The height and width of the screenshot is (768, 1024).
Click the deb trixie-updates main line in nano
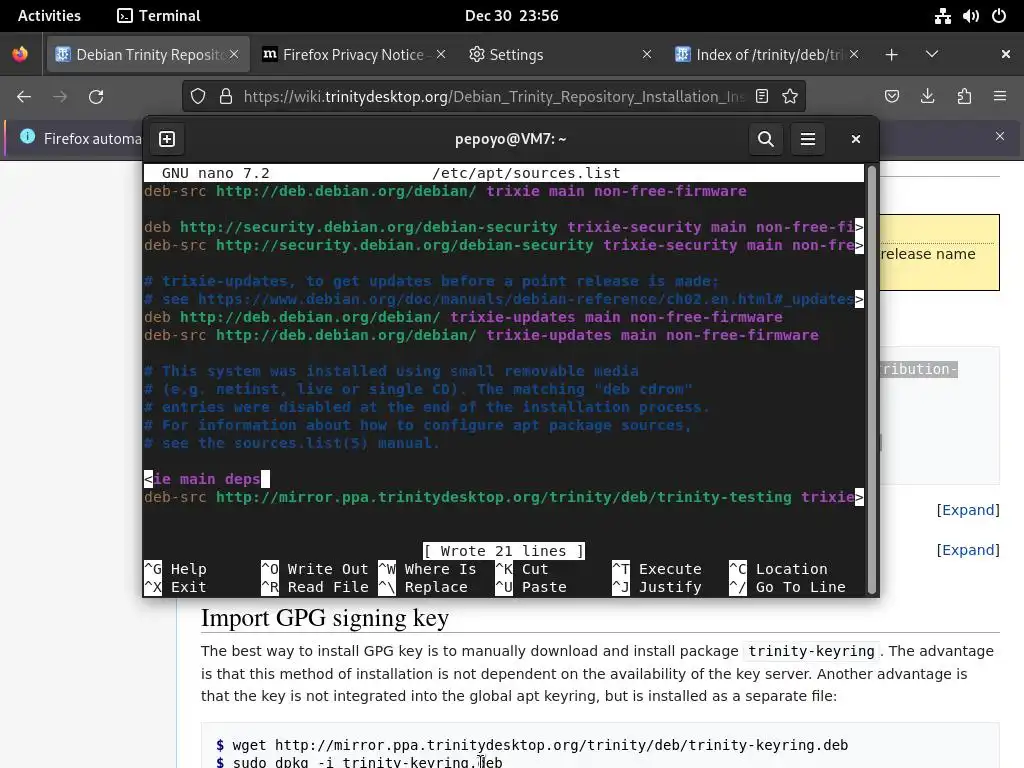click(x=463, y=317)
